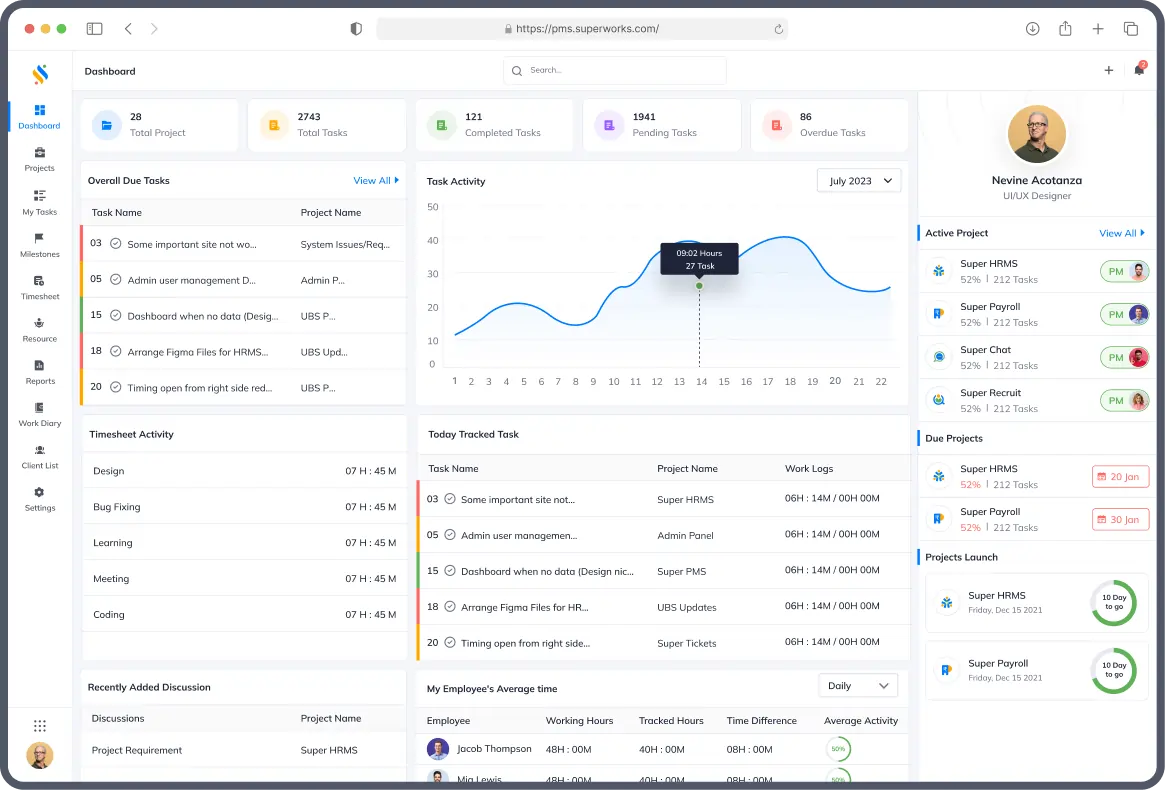Open the Client List section
This screenshot has height=790, width=1165.
tap(39, 457)
